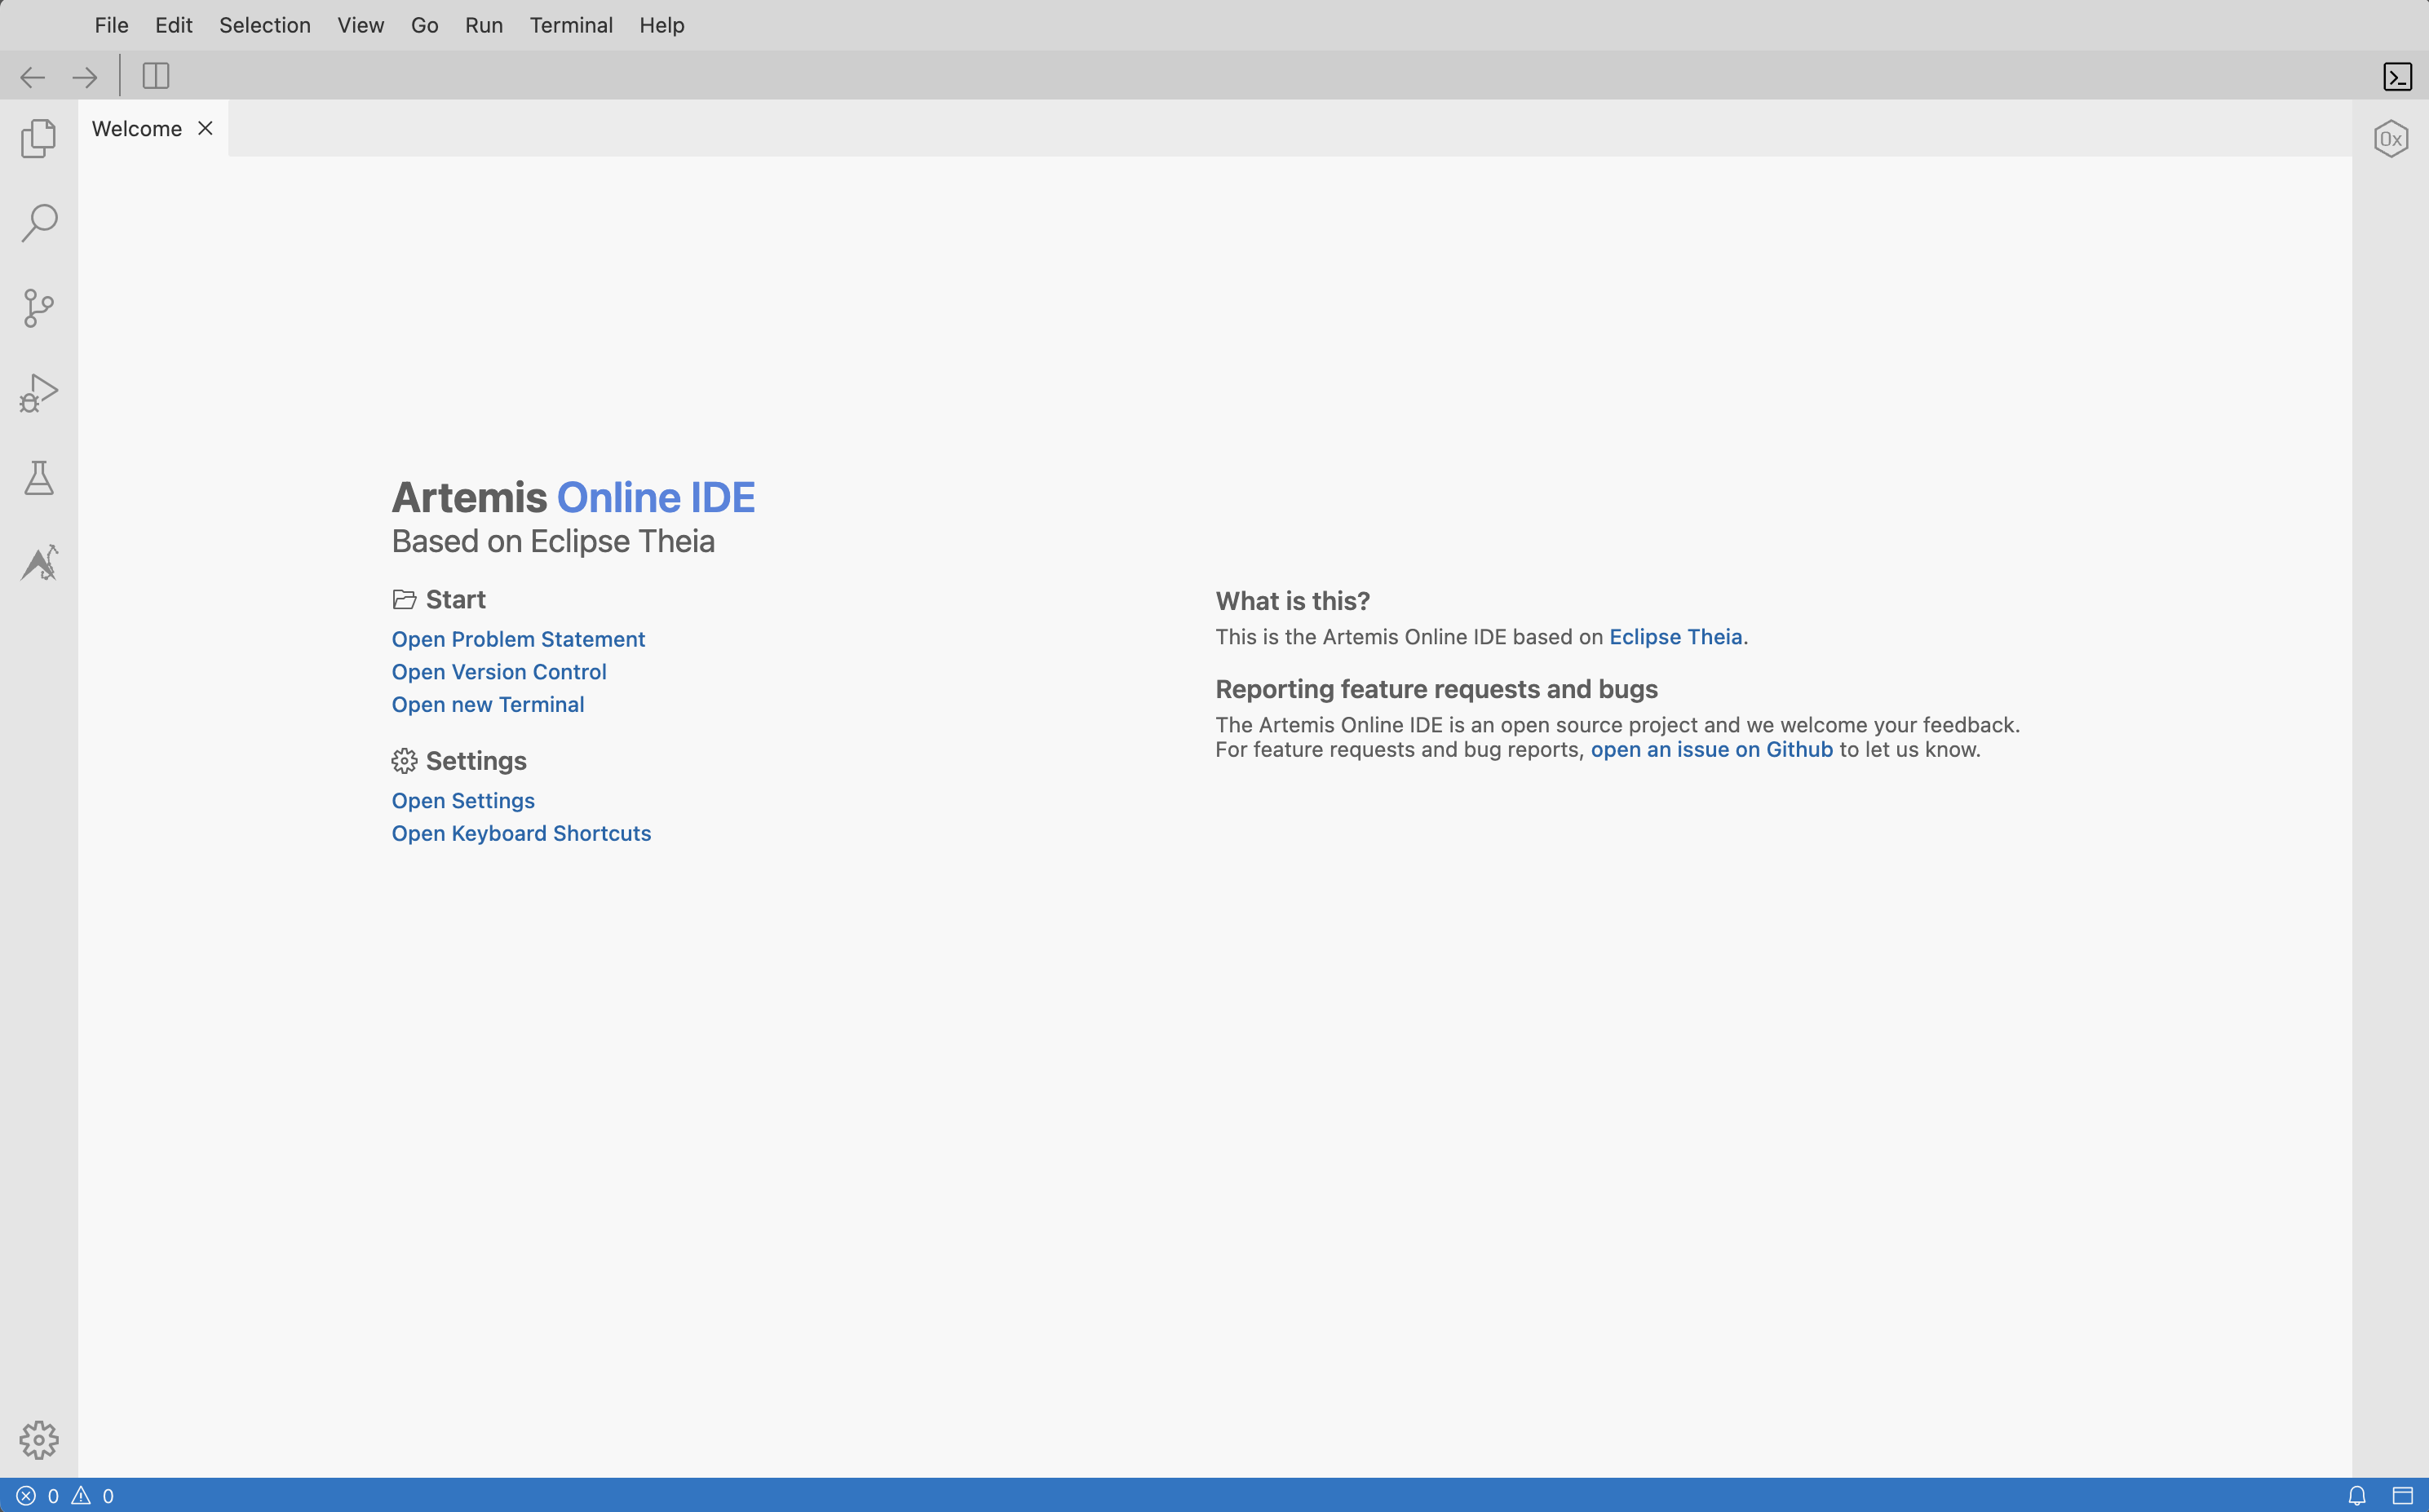
Task: Click the Open Version Control link
Action: click(499, 672)
